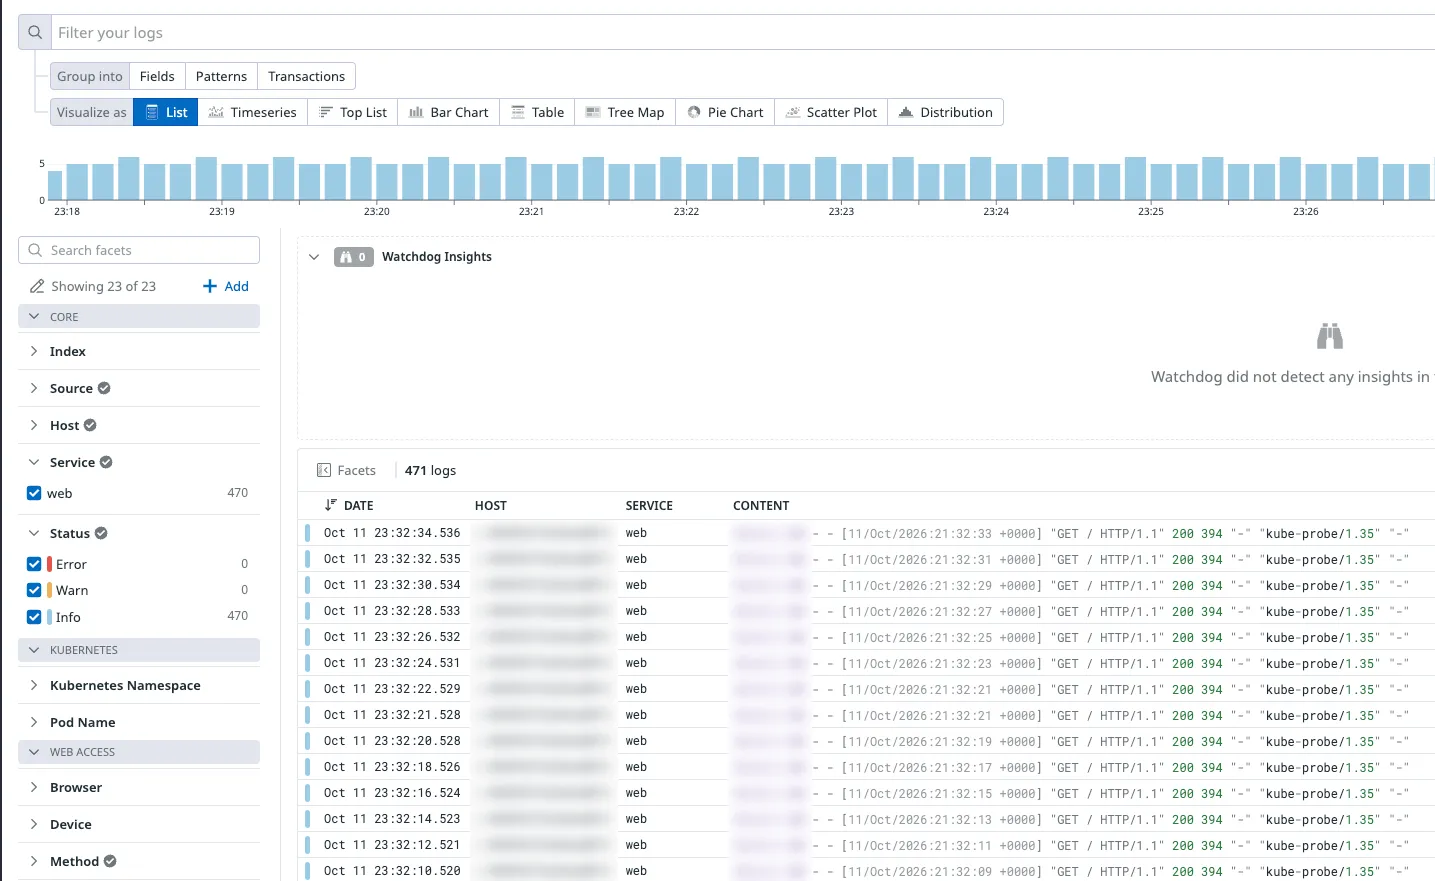Show the Scatter Plot visualization

[831, 112]
